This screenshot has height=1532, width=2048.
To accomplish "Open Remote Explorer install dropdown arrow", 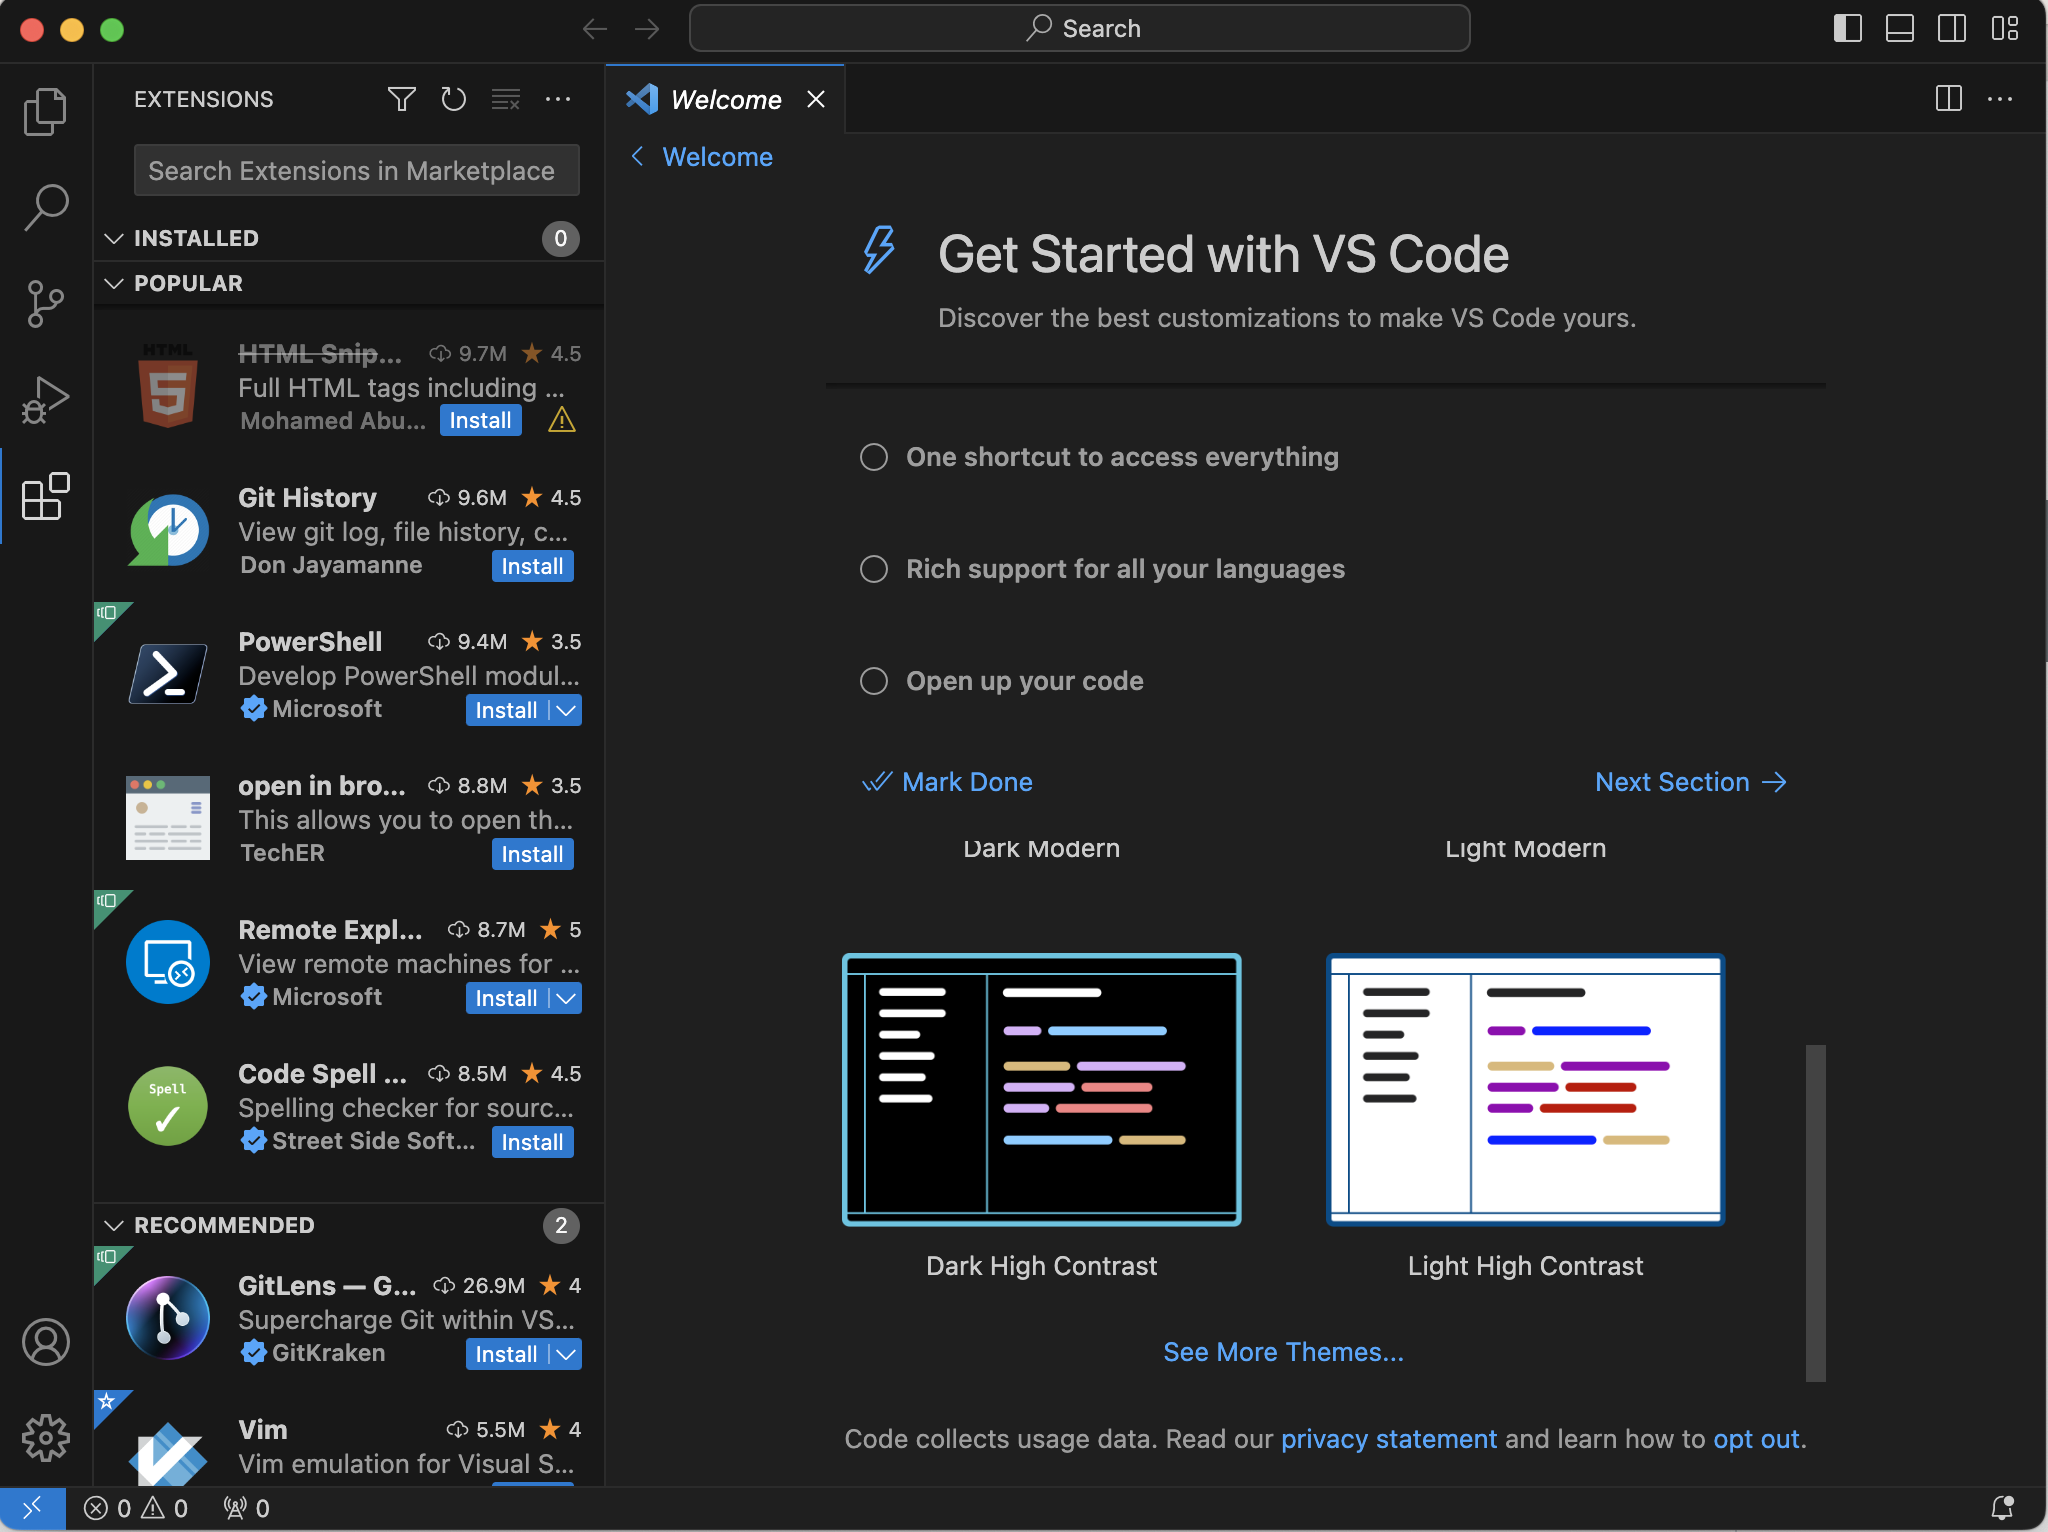I will [x=566, y=998].
